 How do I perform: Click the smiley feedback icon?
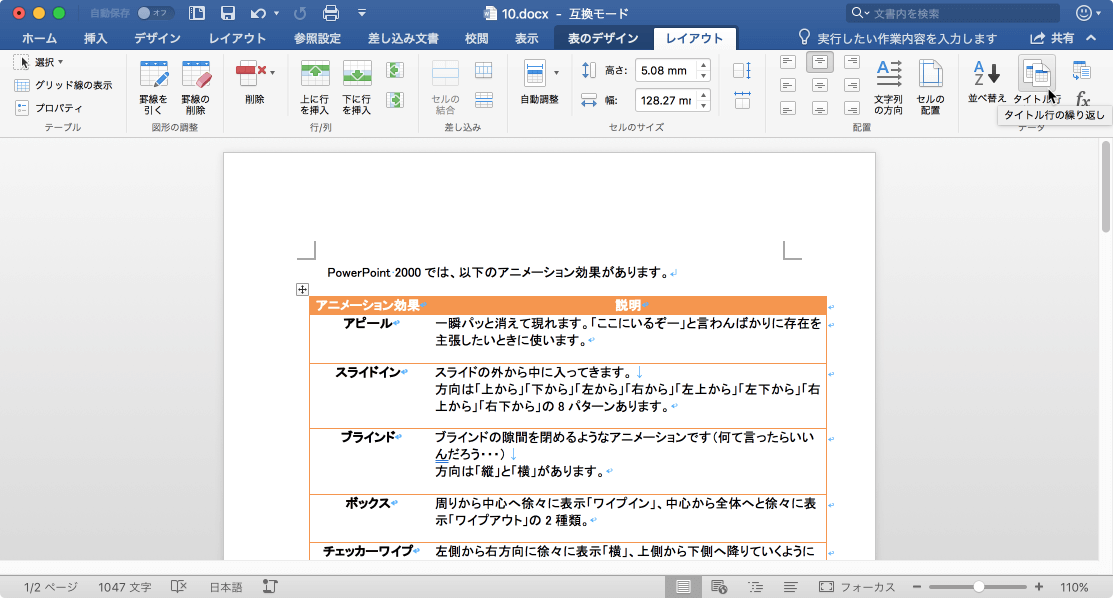[1084, 13]
